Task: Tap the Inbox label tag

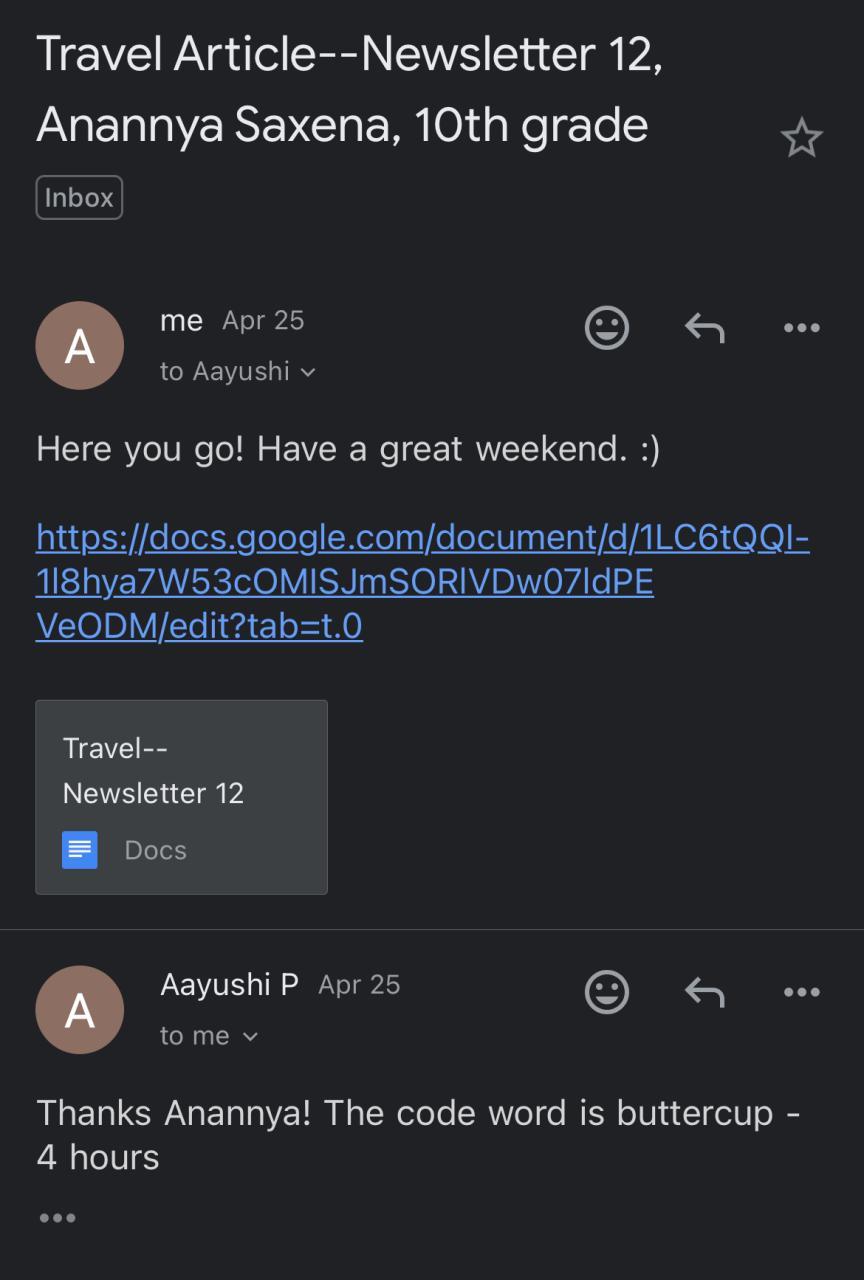Action: pyautogui.click(x=79, y=198)
